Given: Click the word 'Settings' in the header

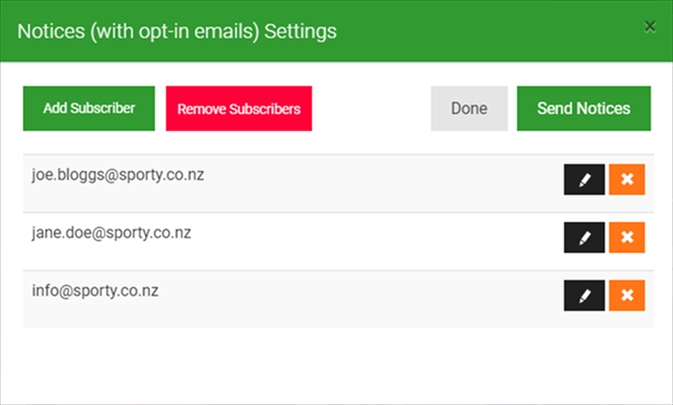Looking at the screenshot, I should click(x=300, y=31).
